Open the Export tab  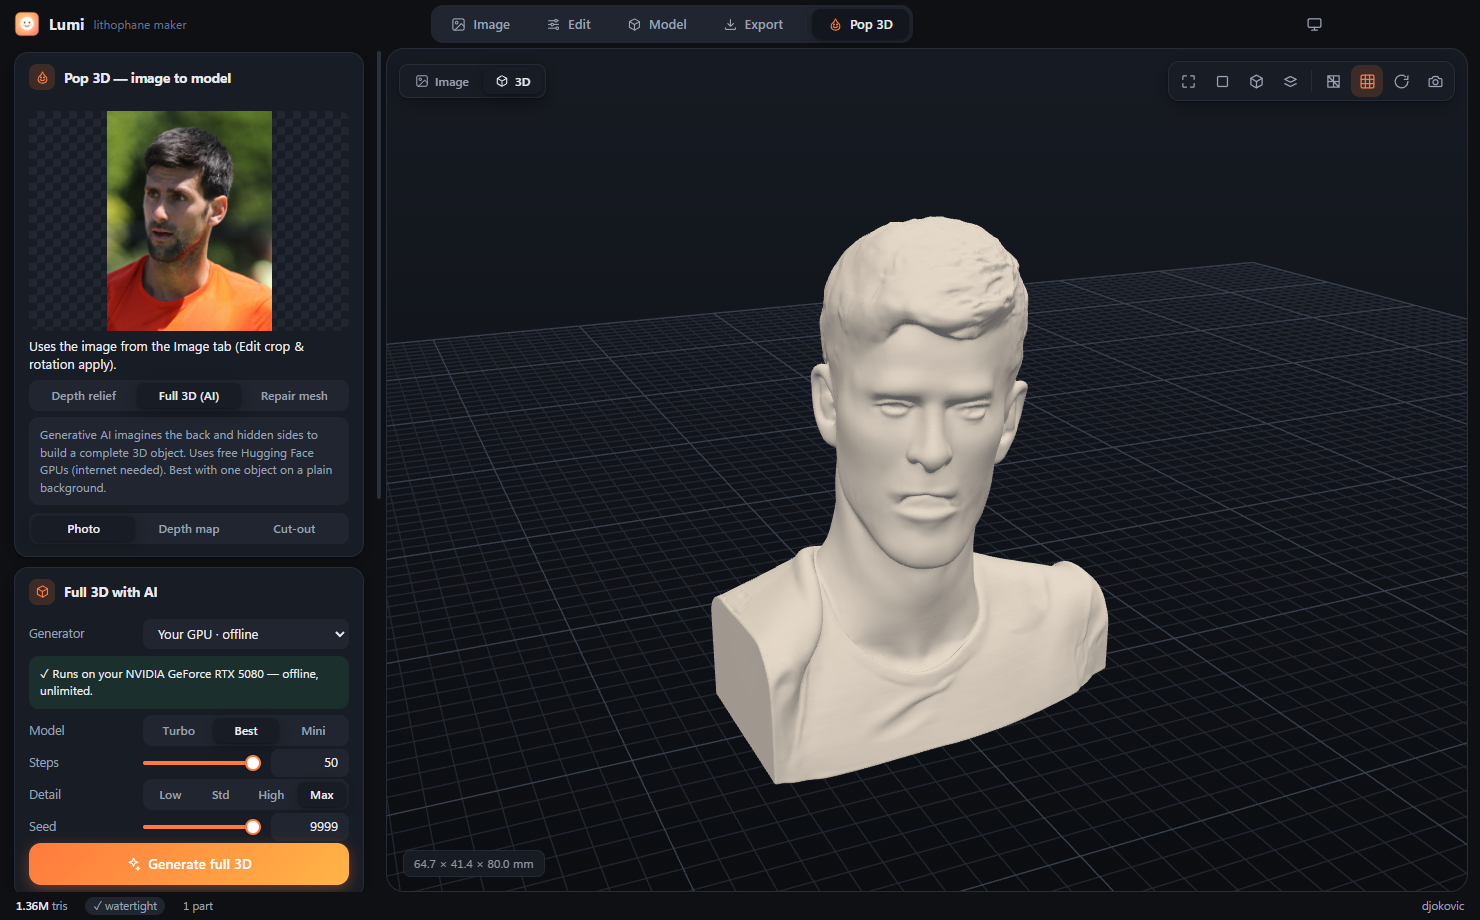pyautogui.click(x=753, y=24)
